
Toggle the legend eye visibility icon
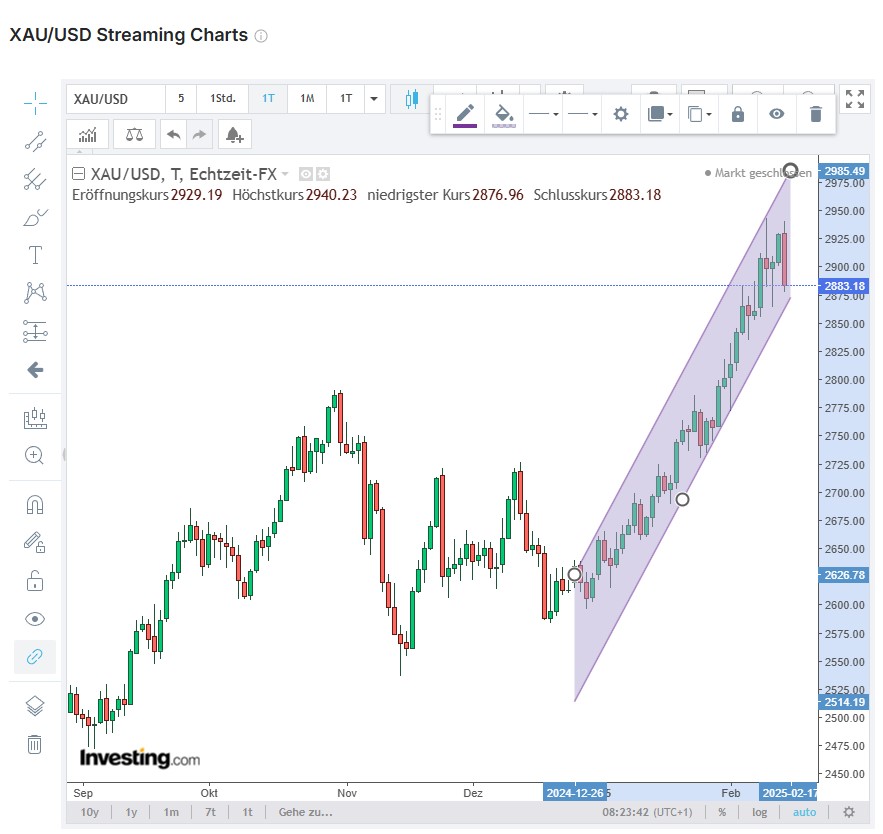coord(306,174)
